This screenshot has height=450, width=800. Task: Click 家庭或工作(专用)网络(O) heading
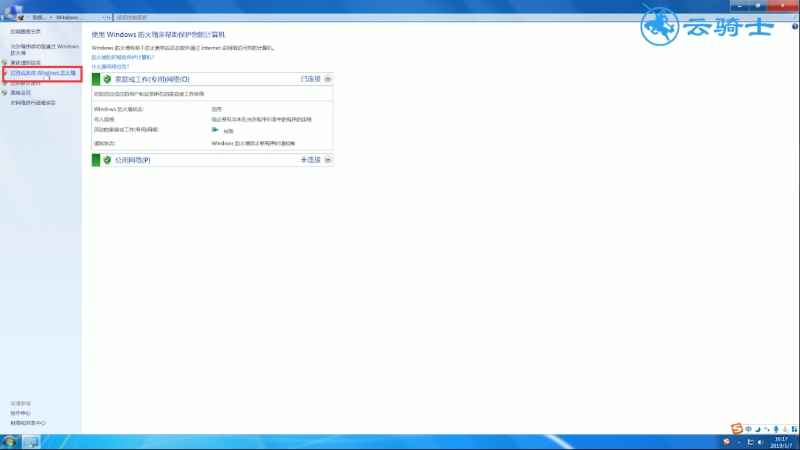click(x=152, y=79)
